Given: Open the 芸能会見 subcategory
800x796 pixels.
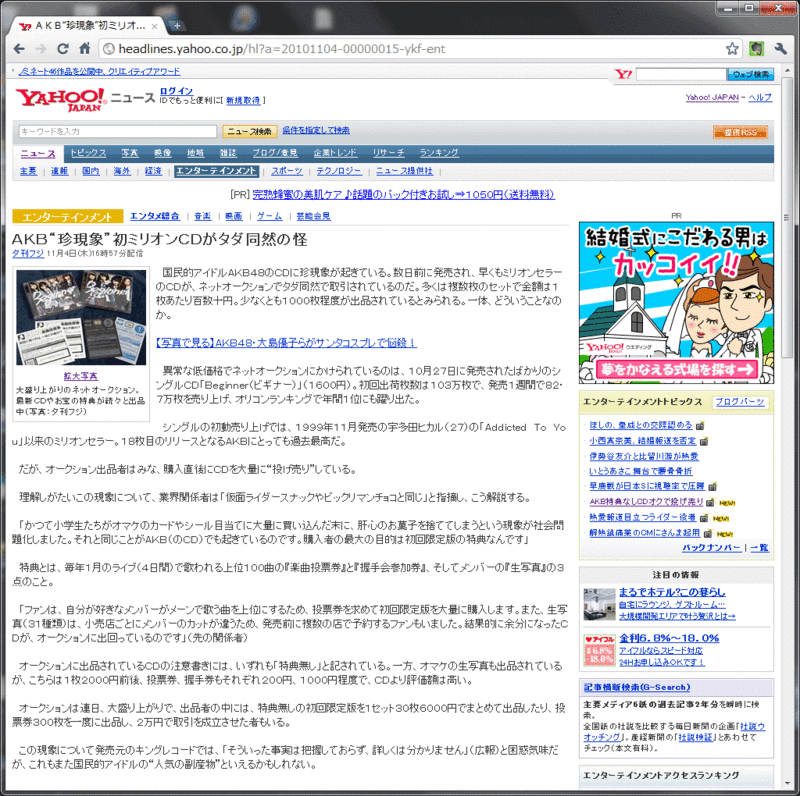Looking at the screenshot, I should click(x=313, y=216).
